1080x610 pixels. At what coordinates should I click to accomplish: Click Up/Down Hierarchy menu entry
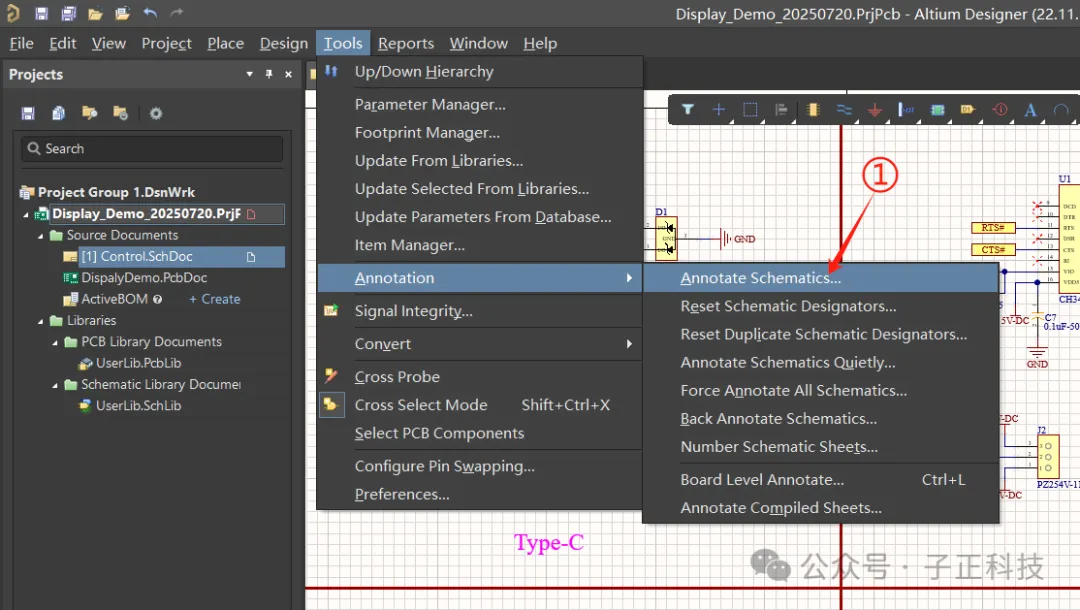pos(479,72)
